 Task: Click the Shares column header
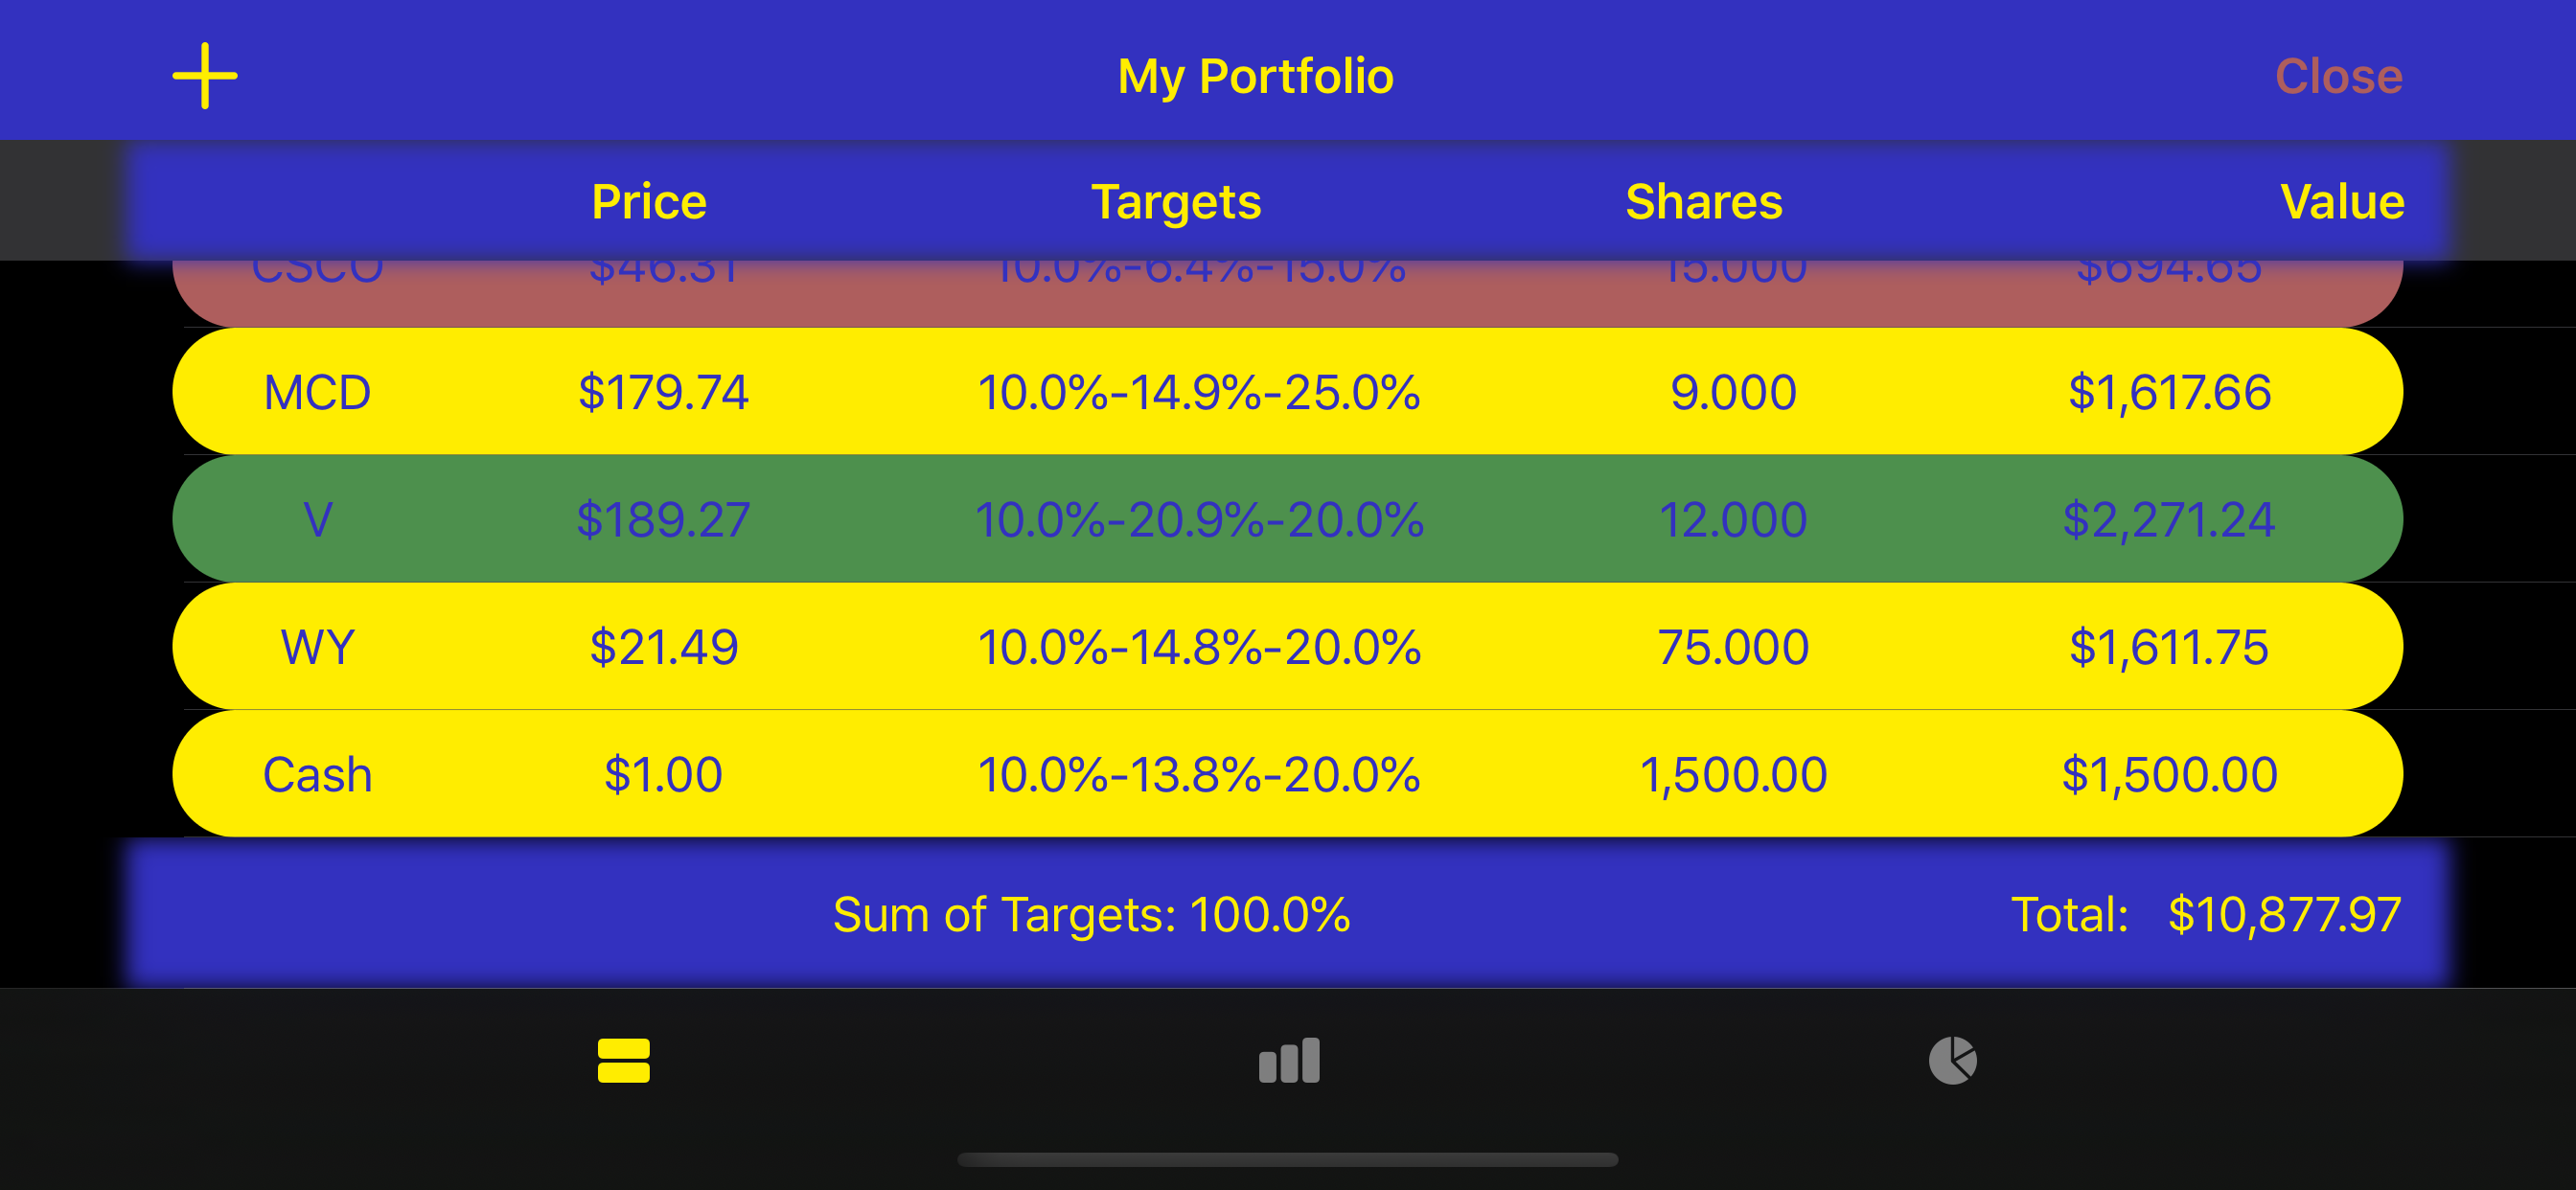[1703, 202]
